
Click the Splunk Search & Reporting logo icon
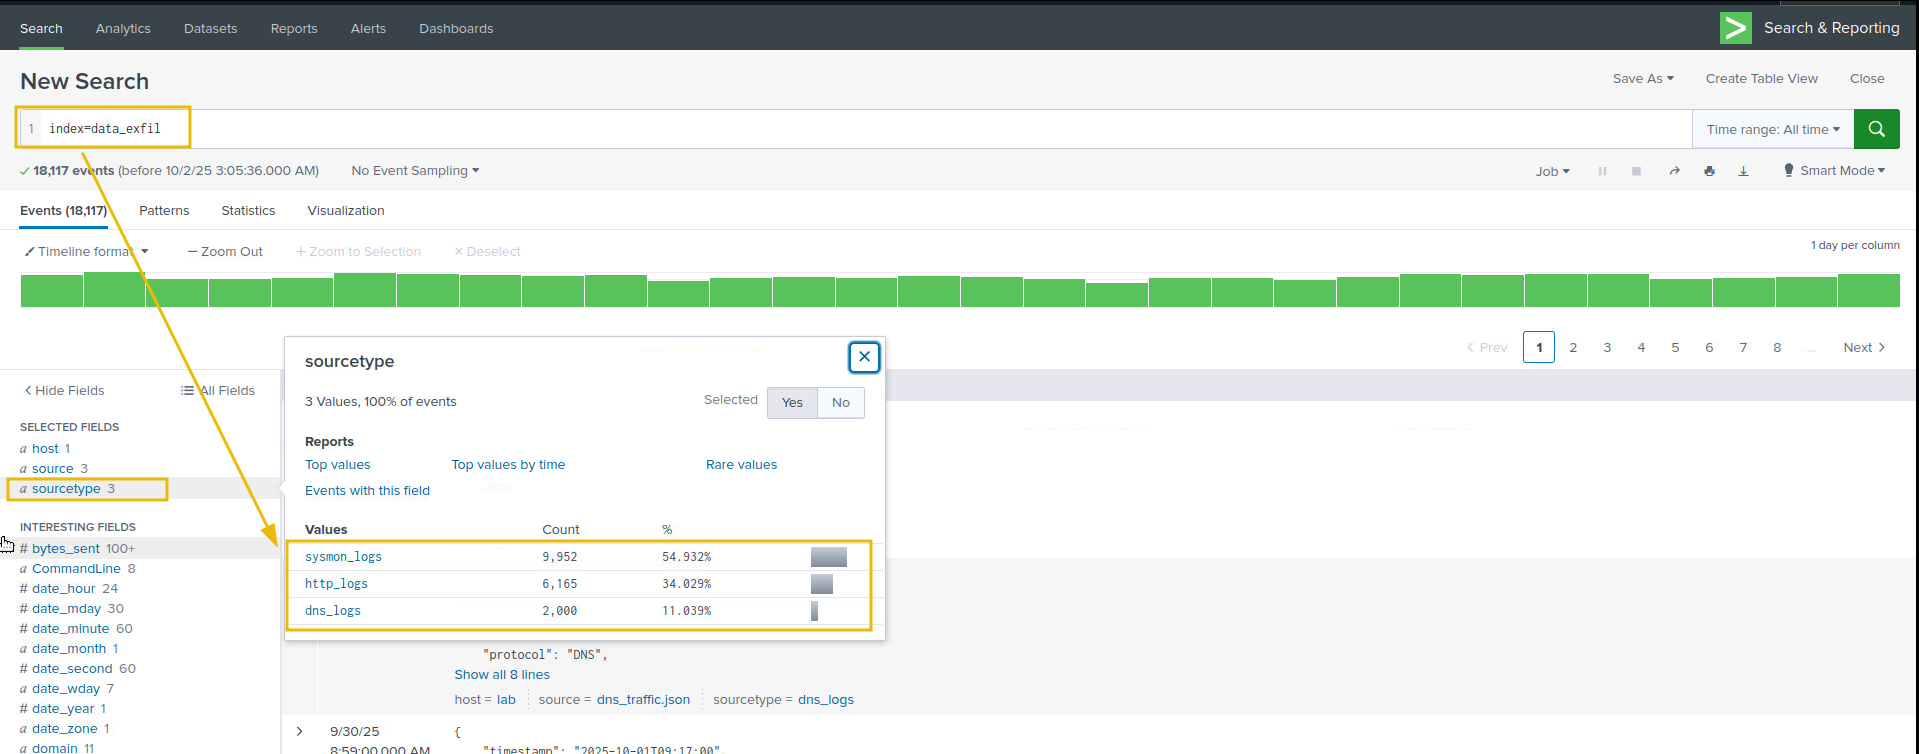(x=1735, y=28)
